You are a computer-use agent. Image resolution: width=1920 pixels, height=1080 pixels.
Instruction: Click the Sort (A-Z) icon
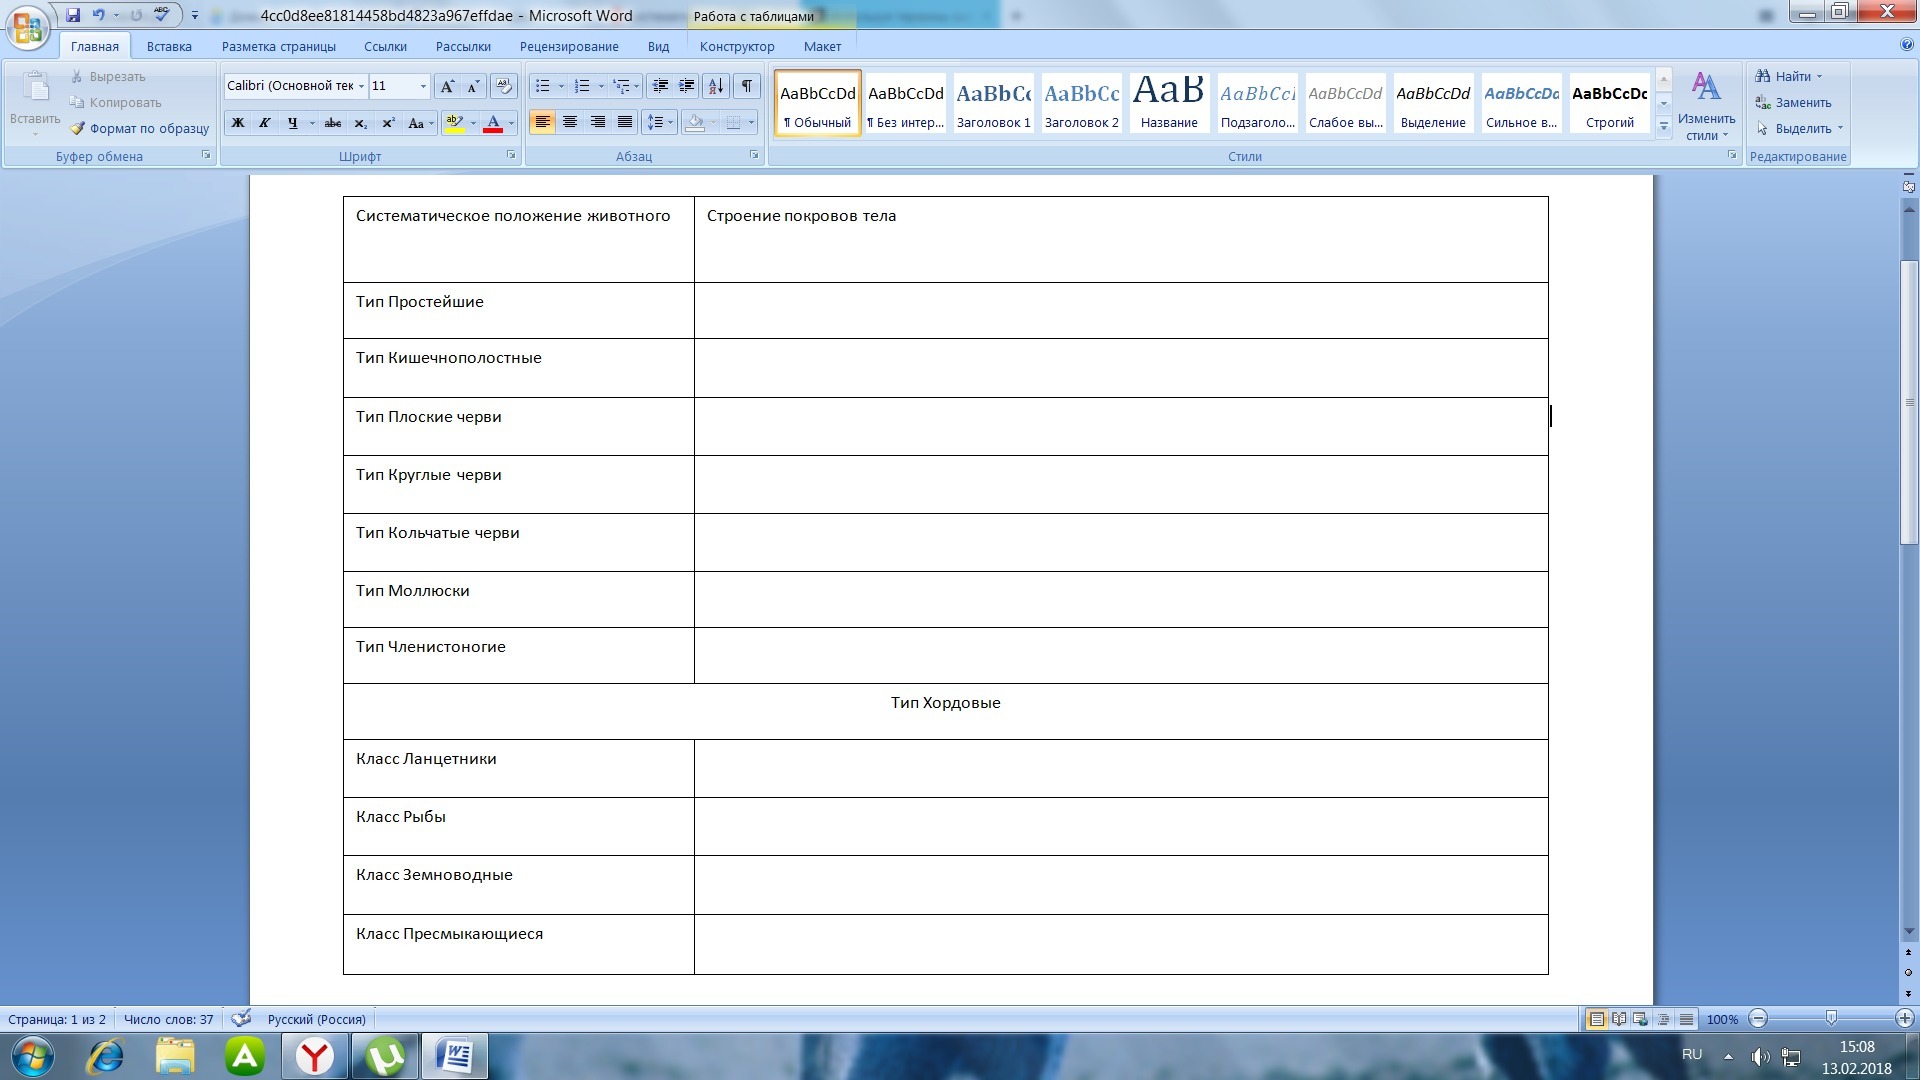click(716, 86)
